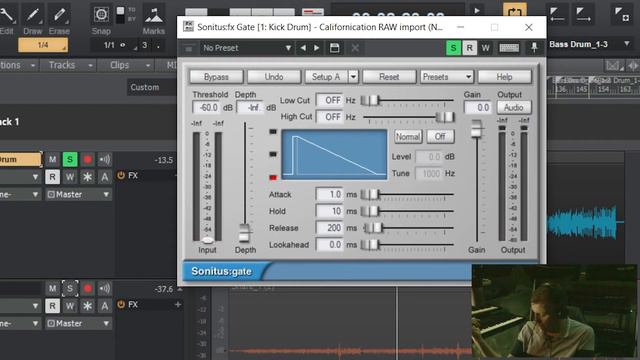
Task: Click the Off button beside Normal
Action: [440, 136]
